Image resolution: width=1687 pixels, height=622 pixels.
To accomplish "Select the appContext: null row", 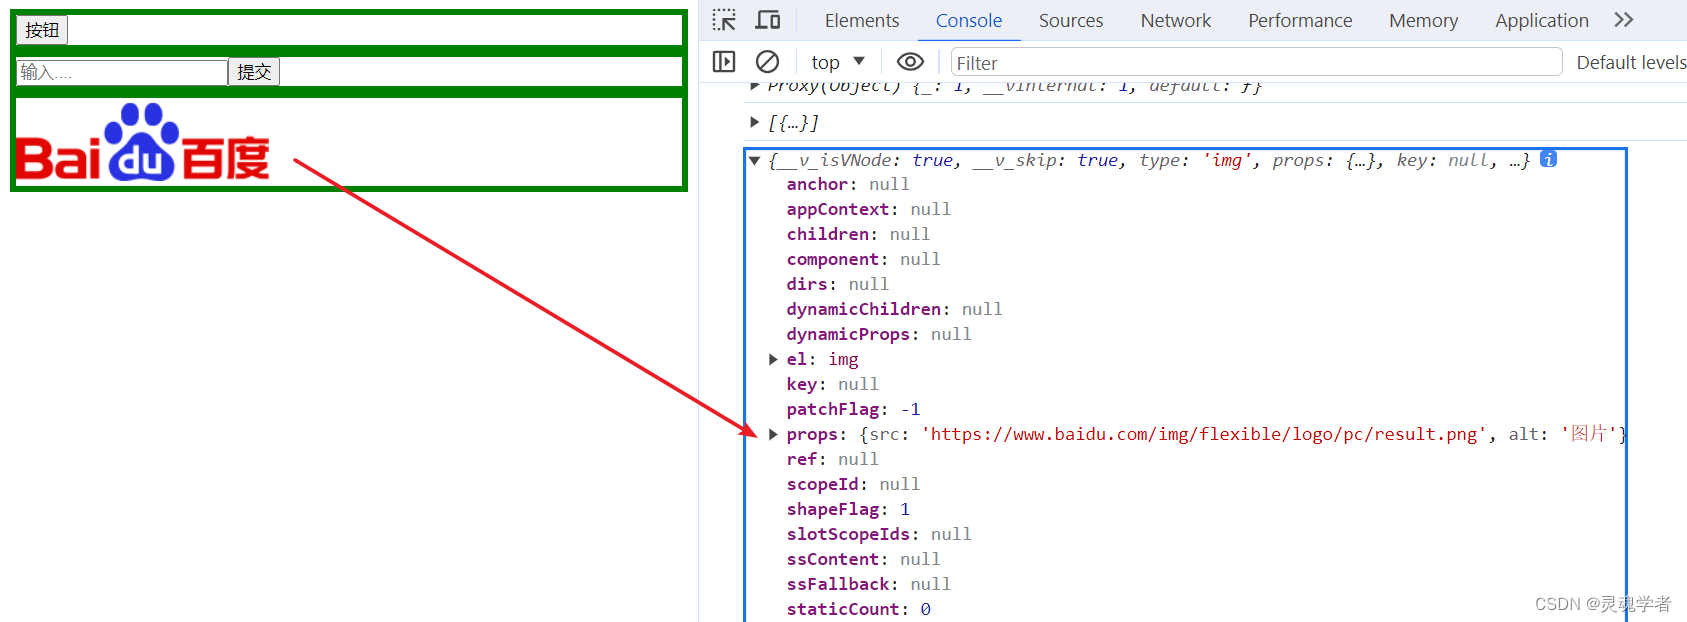I will (868, 209).
